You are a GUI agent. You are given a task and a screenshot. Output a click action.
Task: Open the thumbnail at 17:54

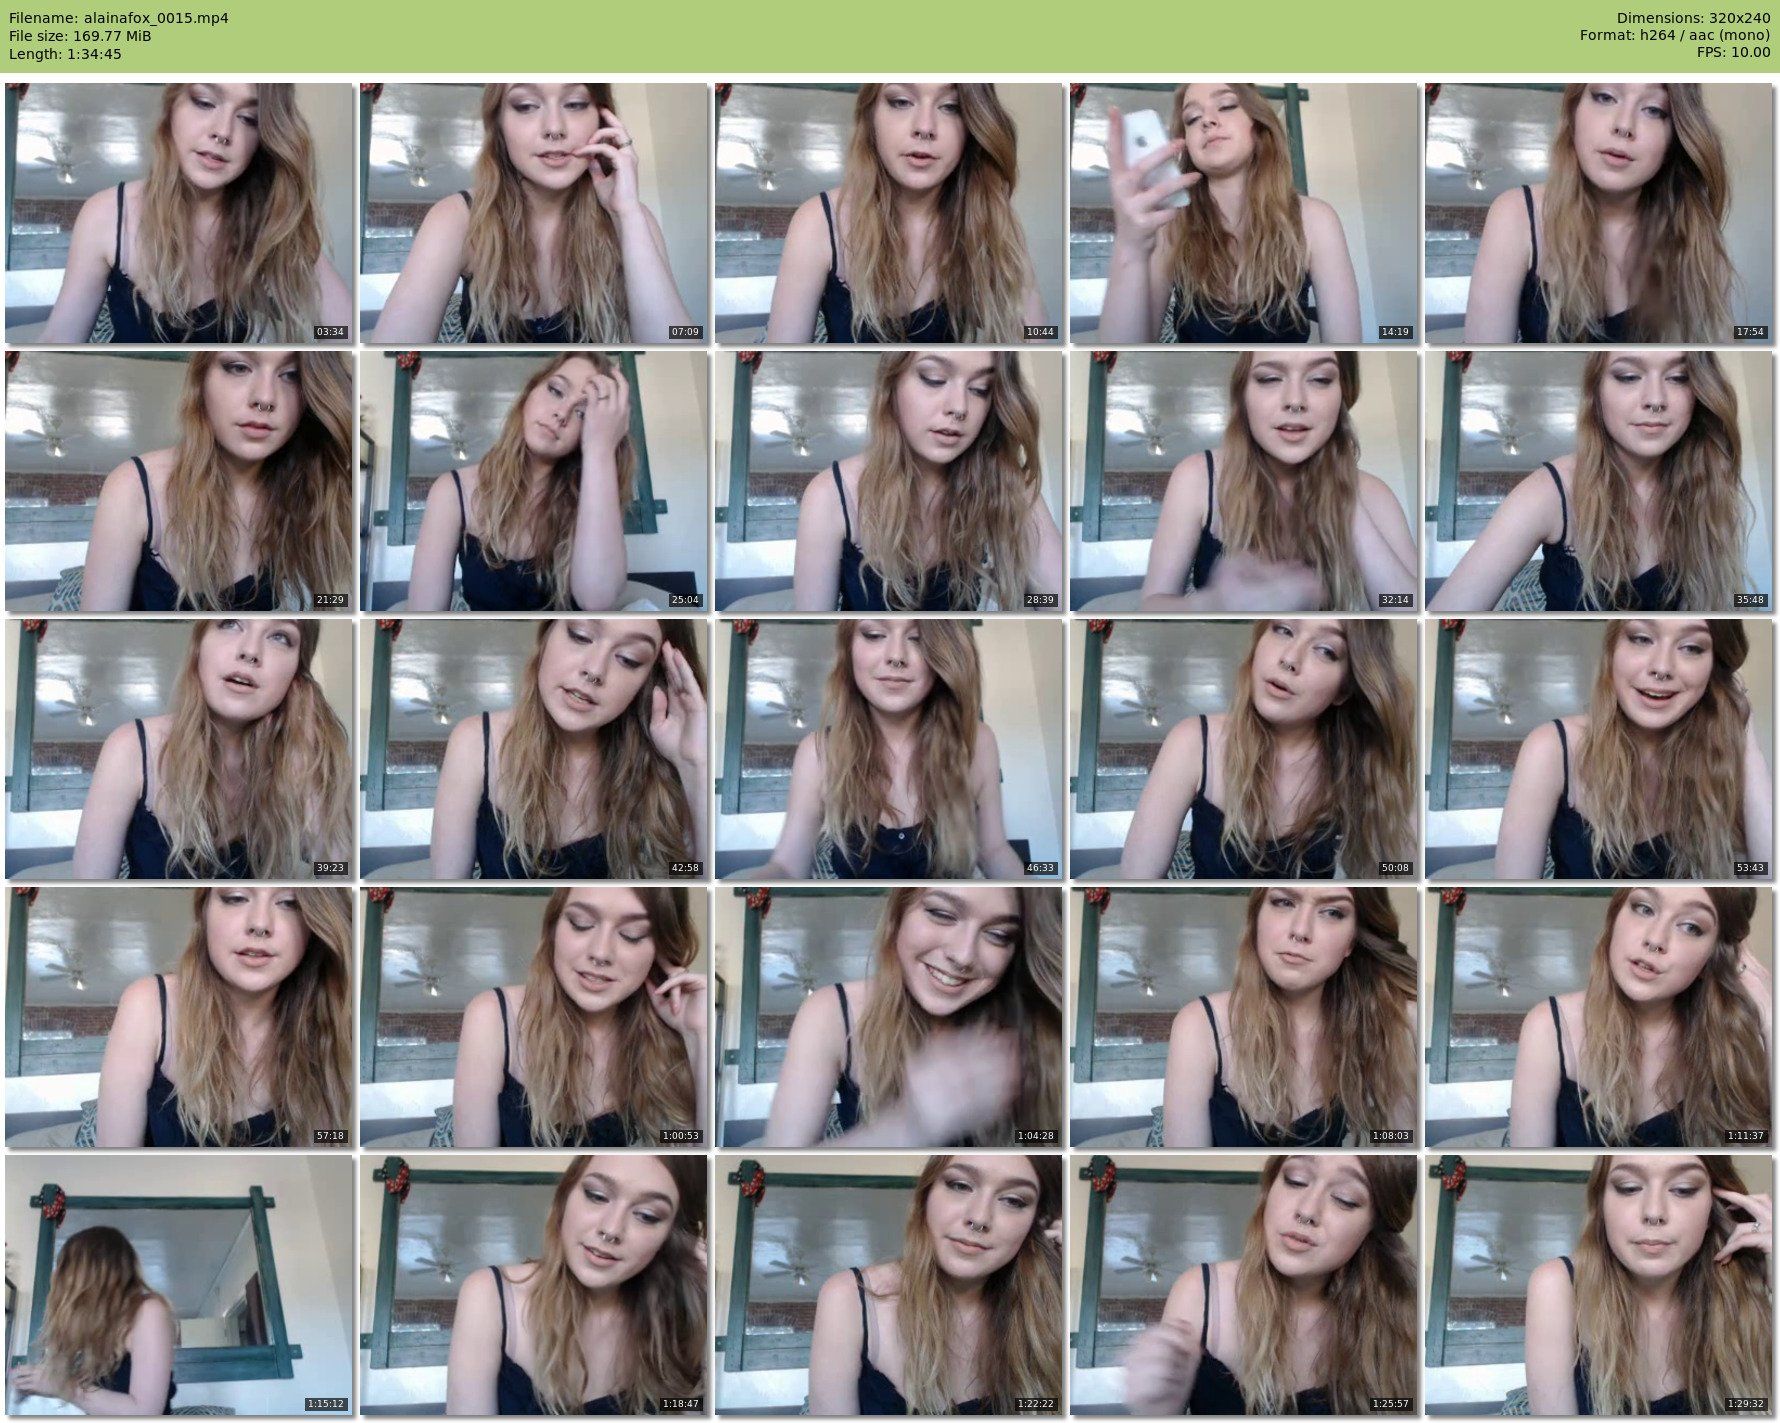click(x=1599, y=213)
